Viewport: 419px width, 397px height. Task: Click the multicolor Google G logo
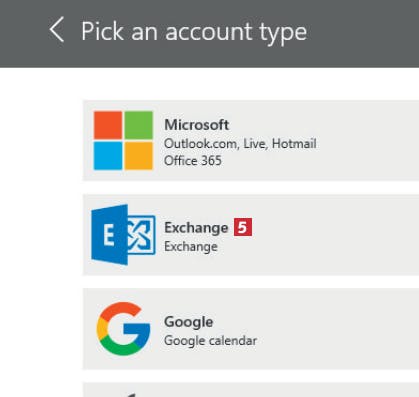[x=123, y=329]
